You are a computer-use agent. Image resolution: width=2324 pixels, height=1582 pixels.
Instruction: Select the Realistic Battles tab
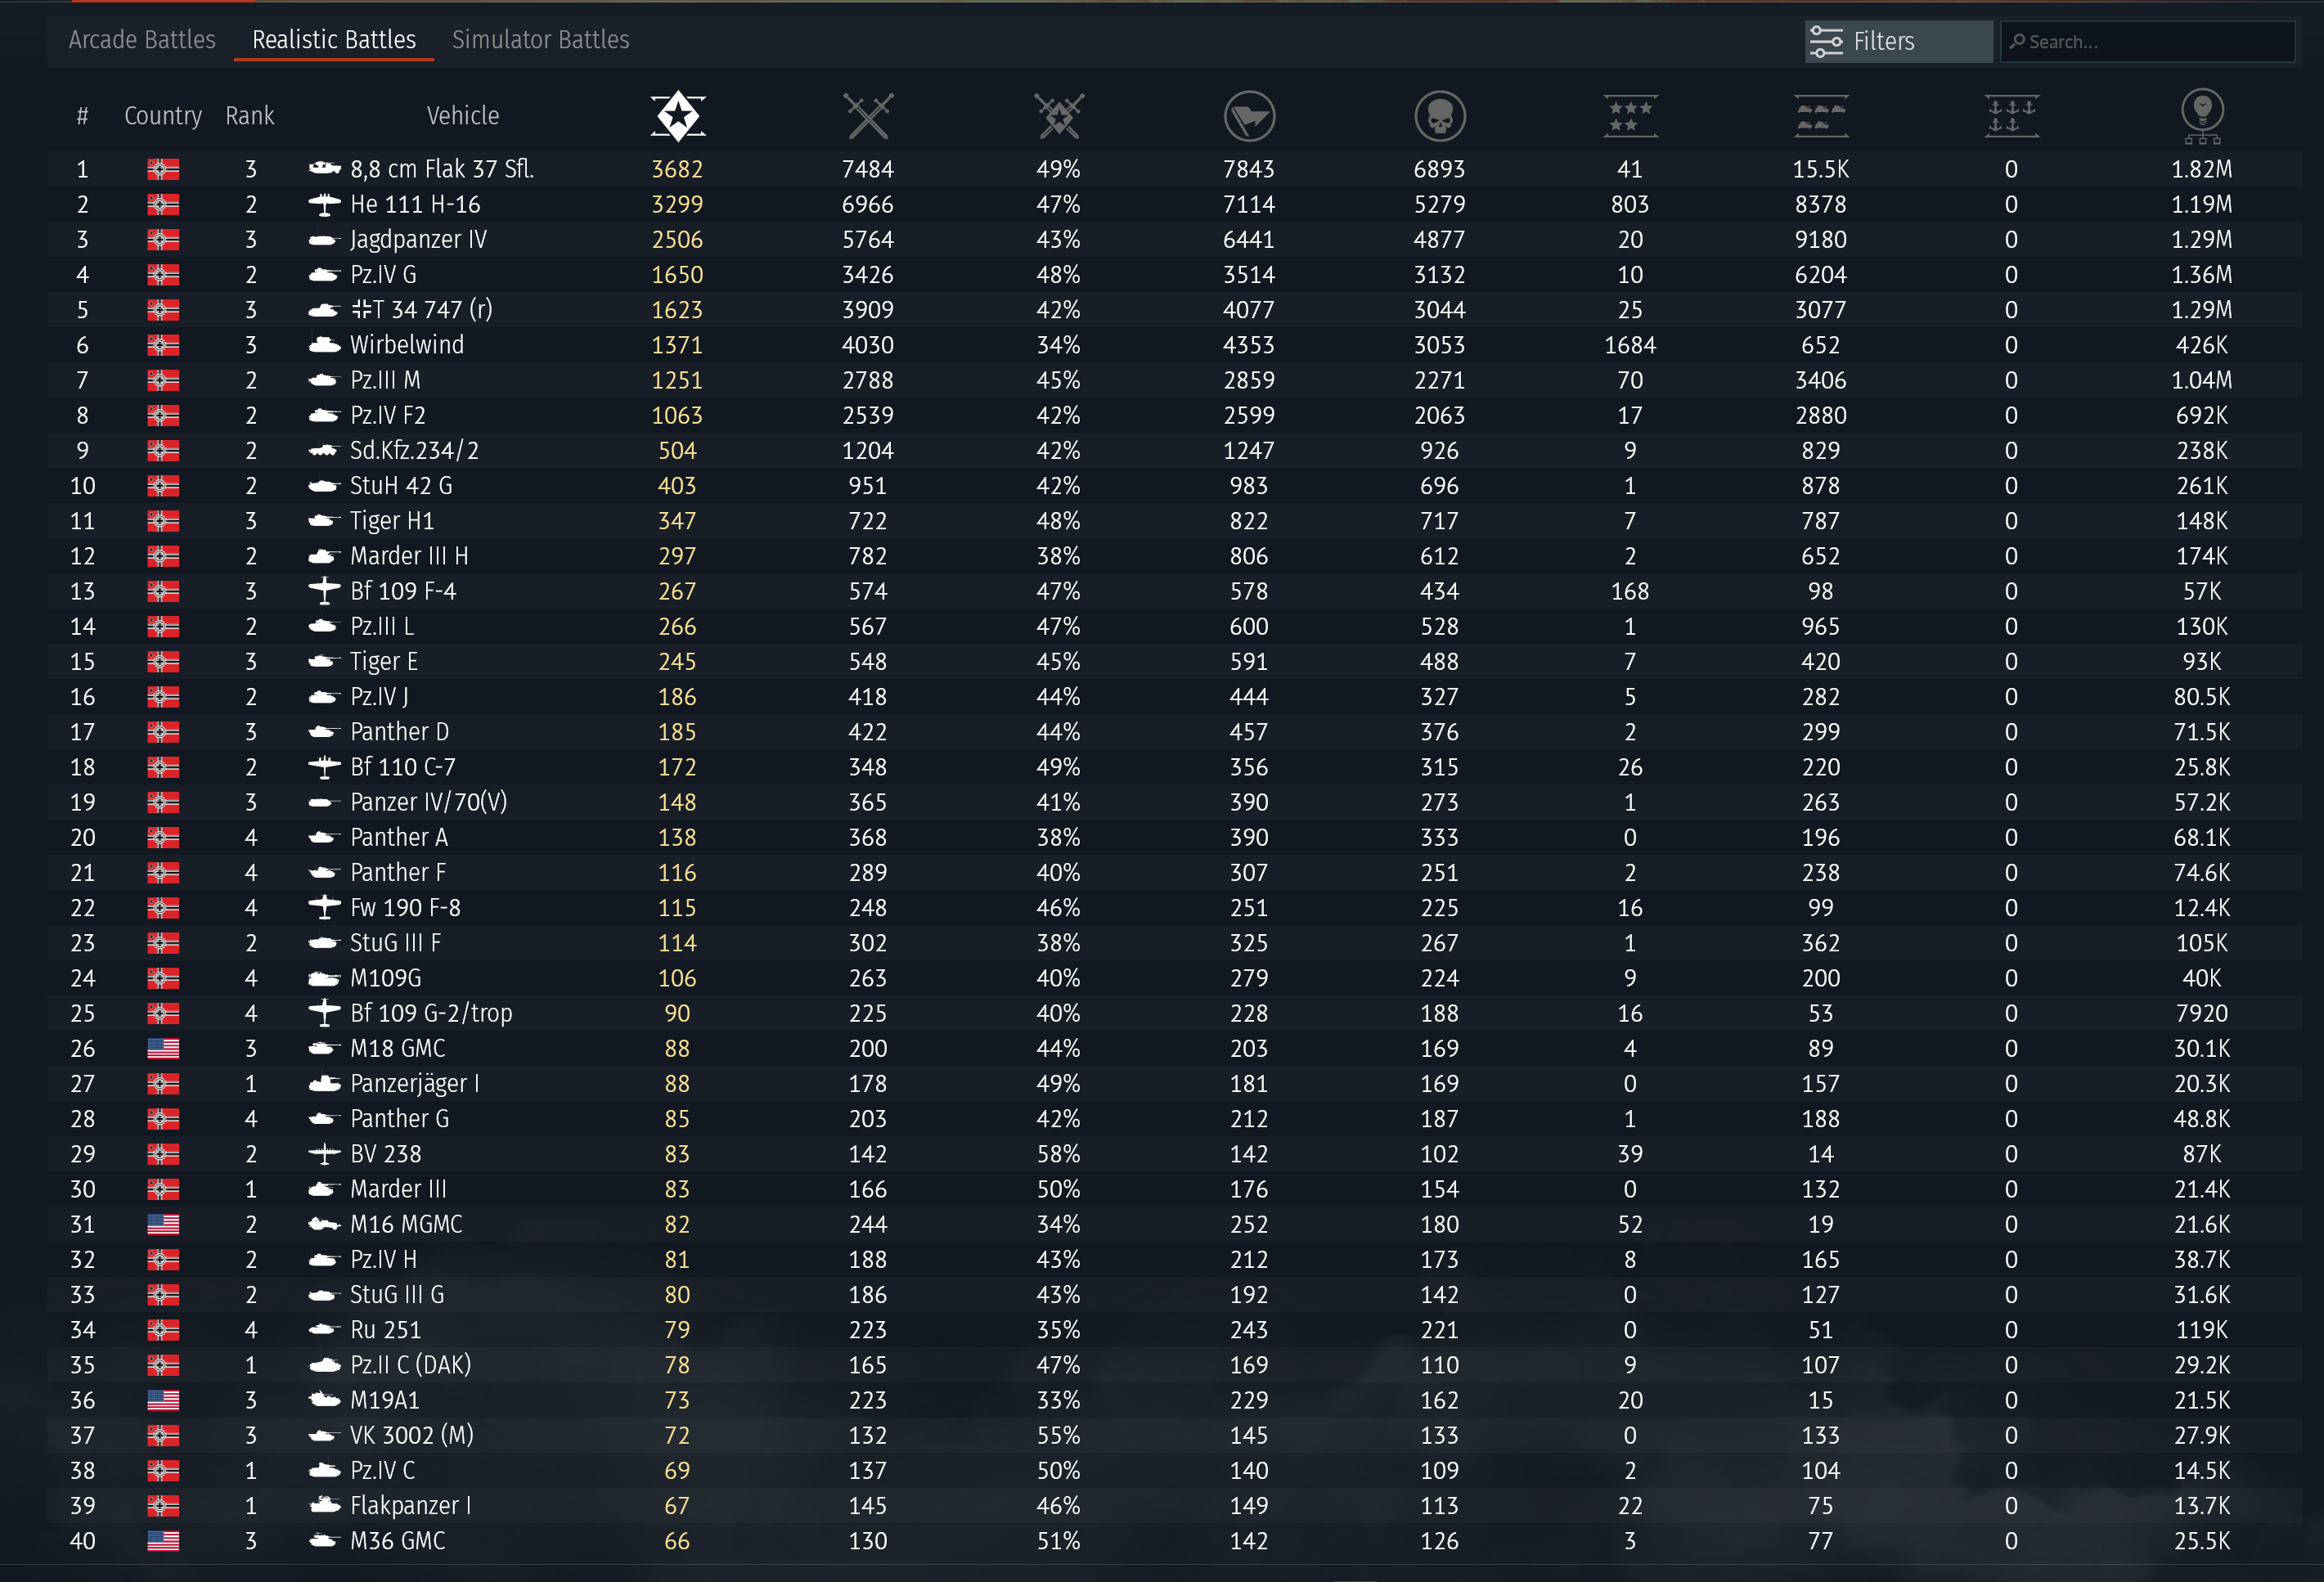333,40
